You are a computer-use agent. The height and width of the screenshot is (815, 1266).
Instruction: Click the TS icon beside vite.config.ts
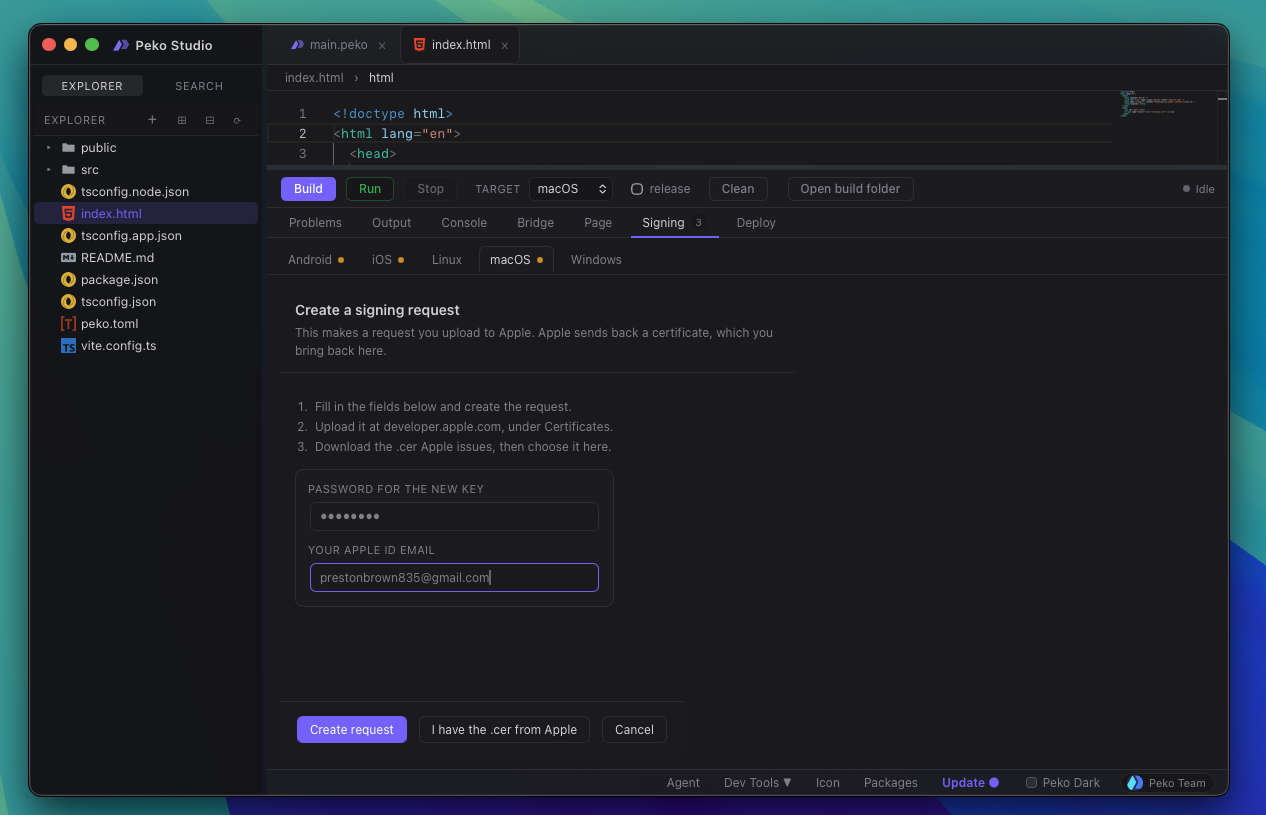[x=68, y=346]
